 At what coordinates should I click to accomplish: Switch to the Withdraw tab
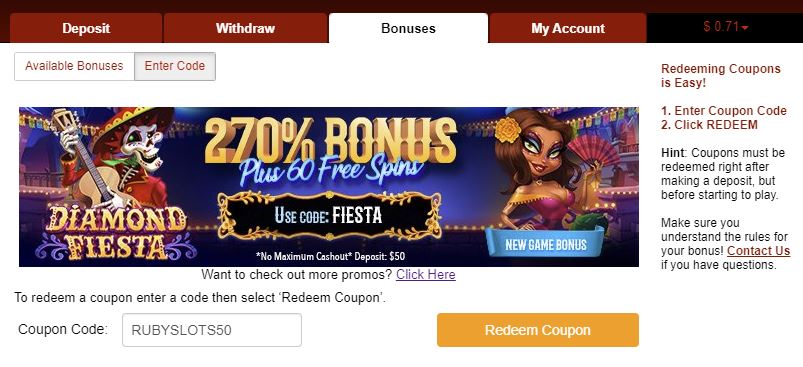coord(245,28)
